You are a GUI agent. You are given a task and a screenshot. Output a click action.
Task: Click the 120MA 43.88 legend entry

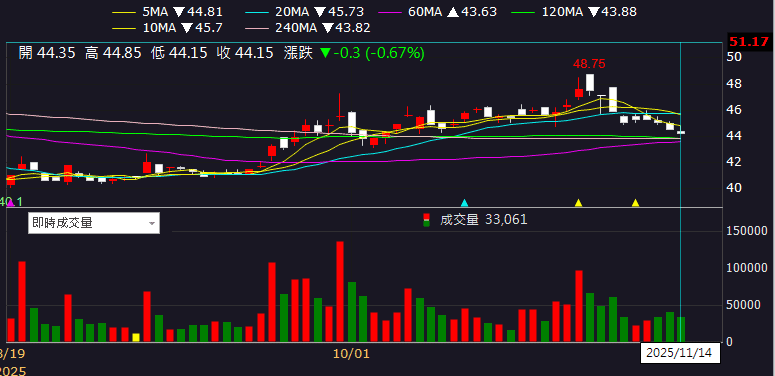point(573,12)
